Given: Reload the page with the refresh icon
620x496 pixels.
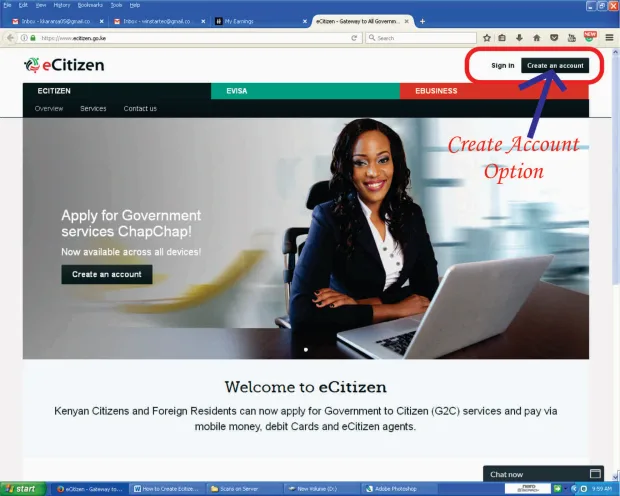Looking at the screenshot, I should (x=354, y=38).
